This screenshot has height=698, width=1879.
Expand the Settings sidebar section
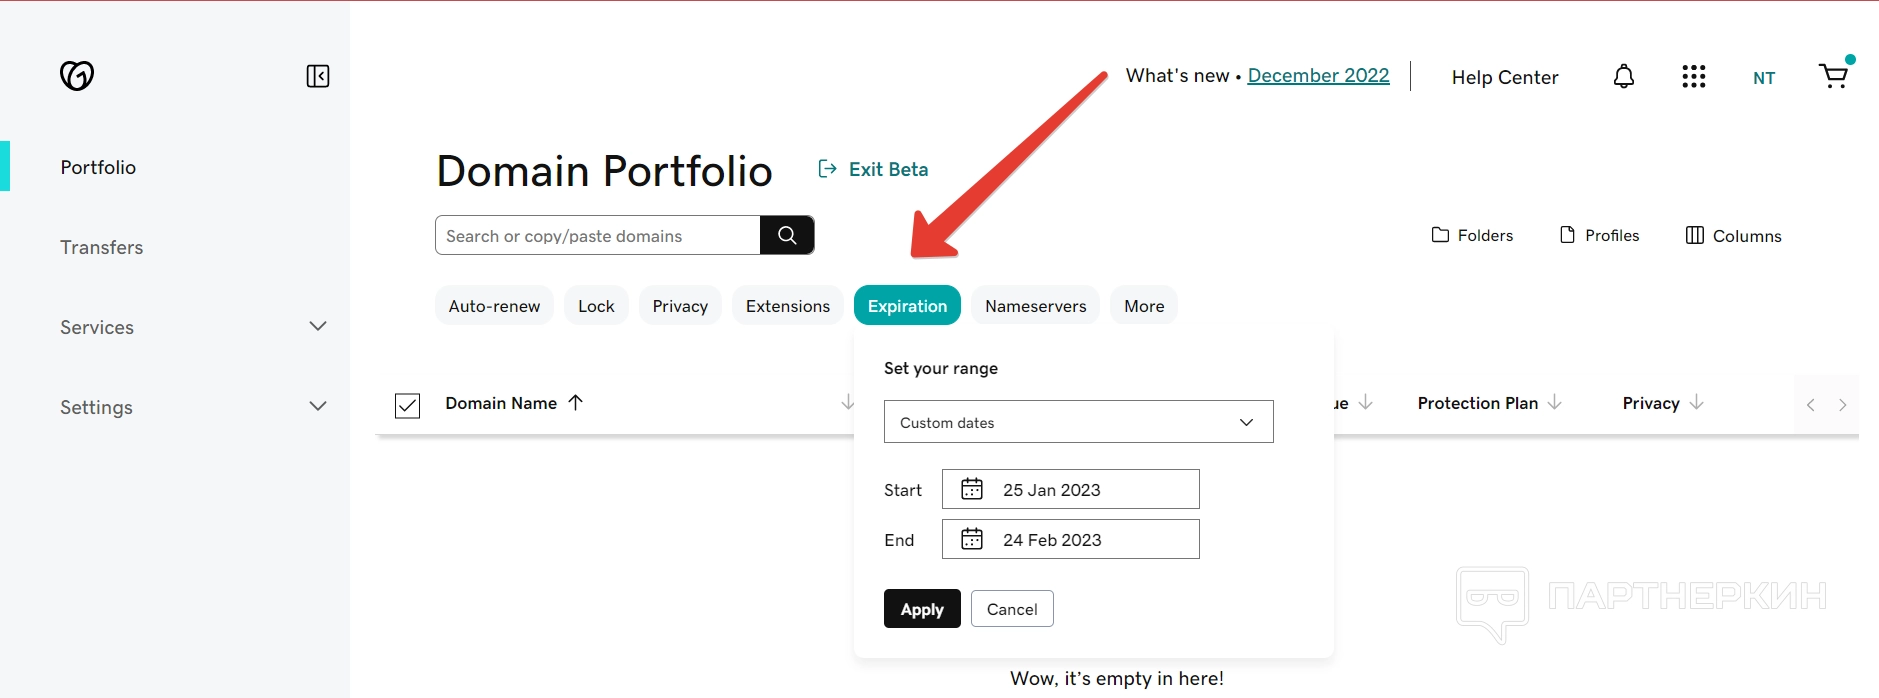(318, 407)
